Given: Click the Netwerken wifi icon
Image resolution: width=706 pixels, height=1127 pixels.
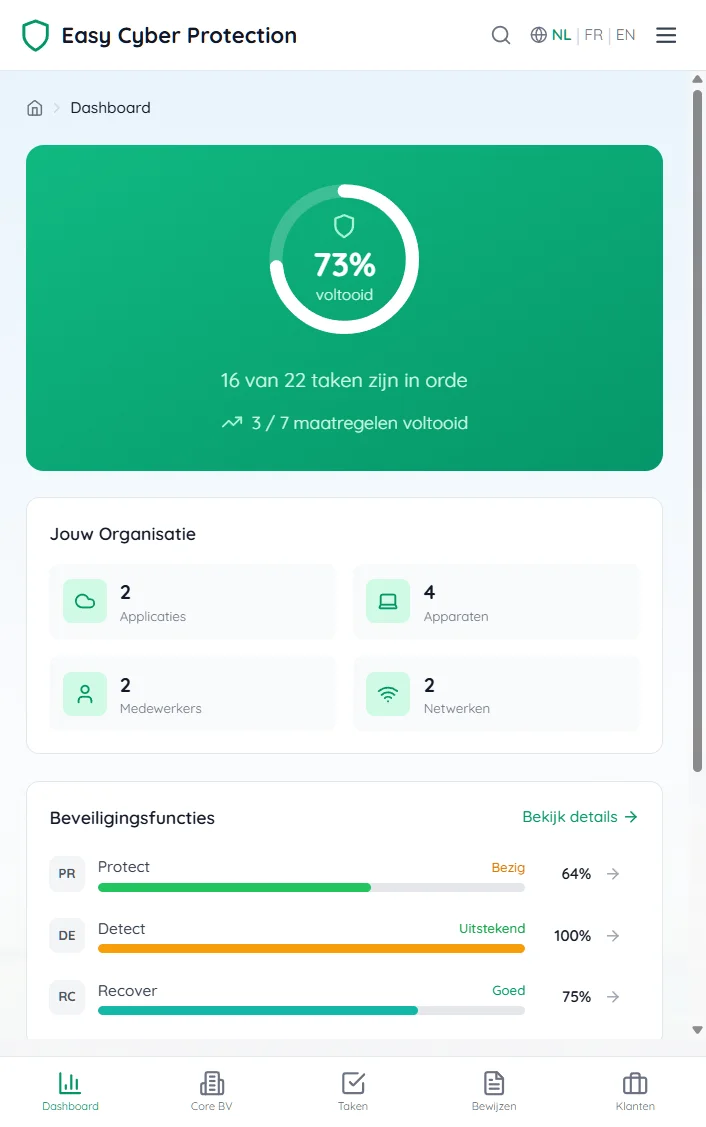Looking at the screenshot, I should tap(387, 693).
